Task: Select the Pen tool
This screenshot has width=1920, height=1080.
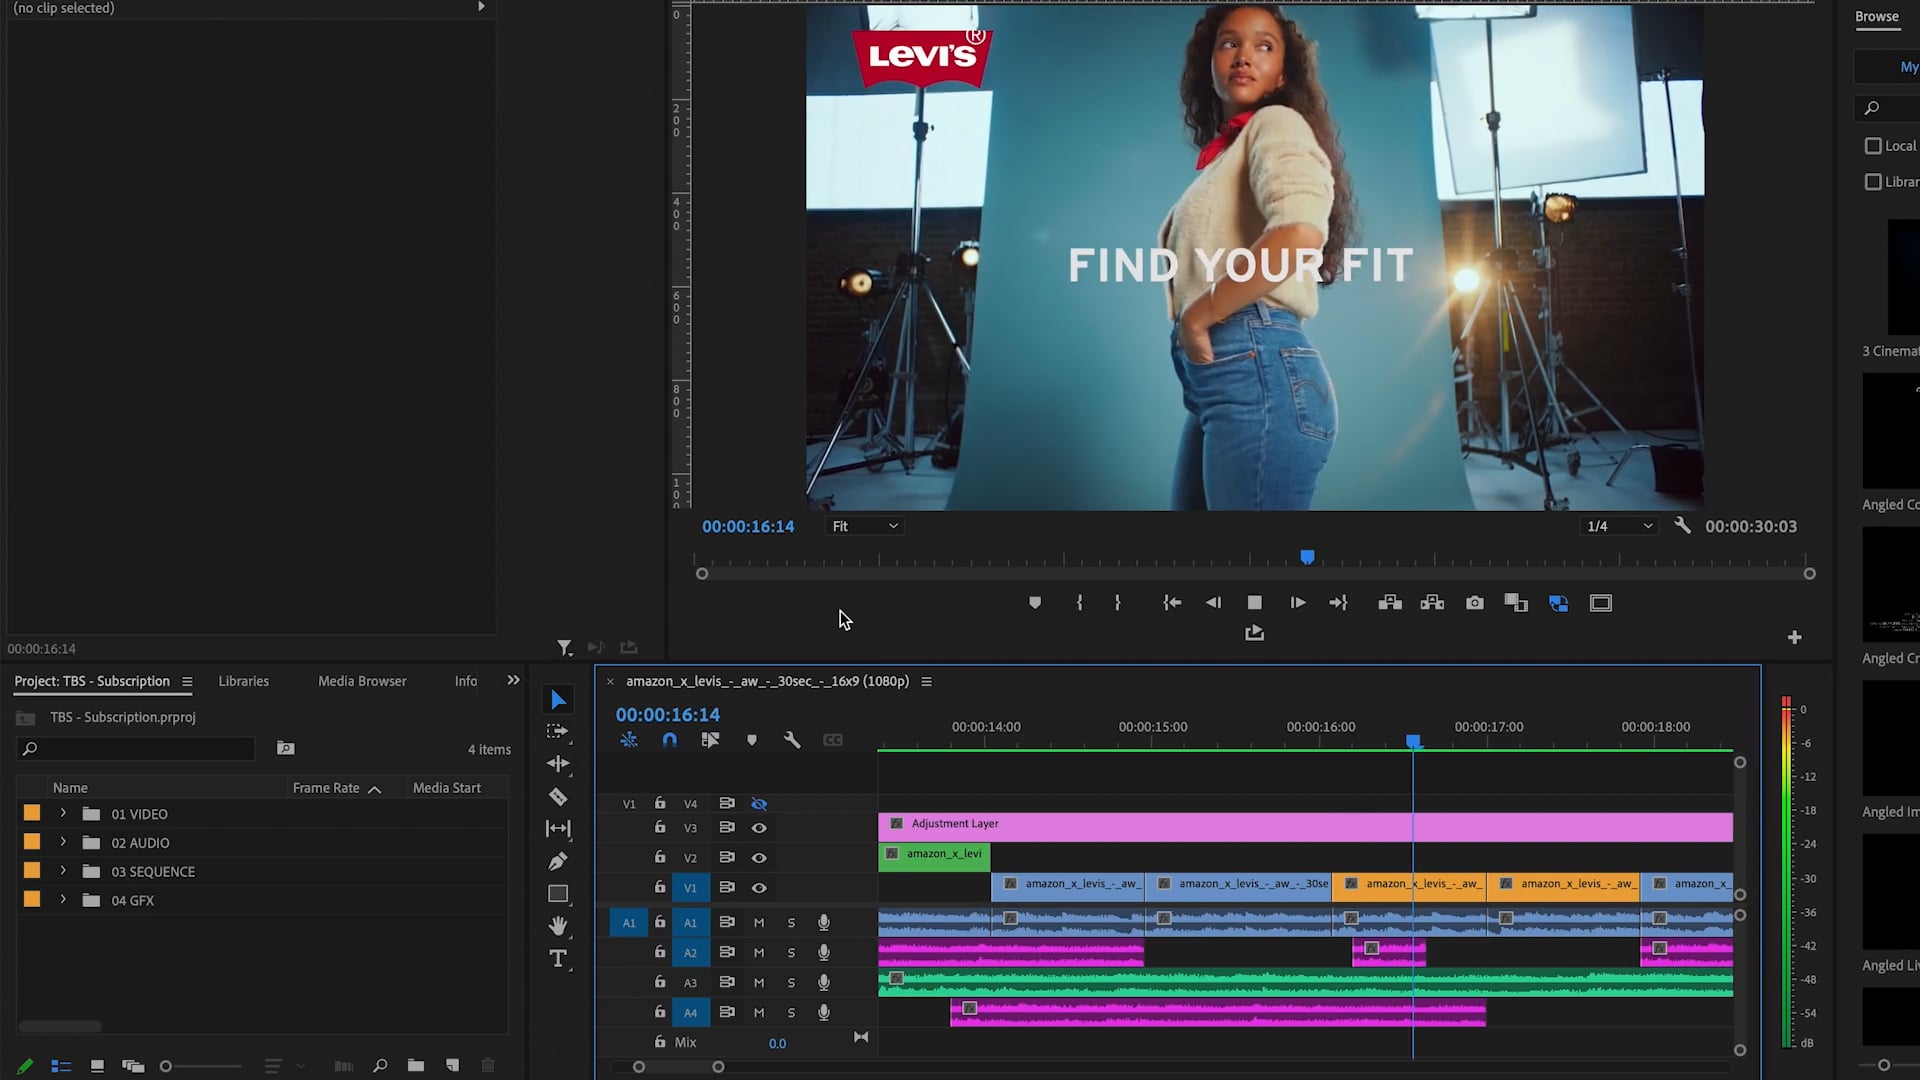Action: click(x=558, y=861)
